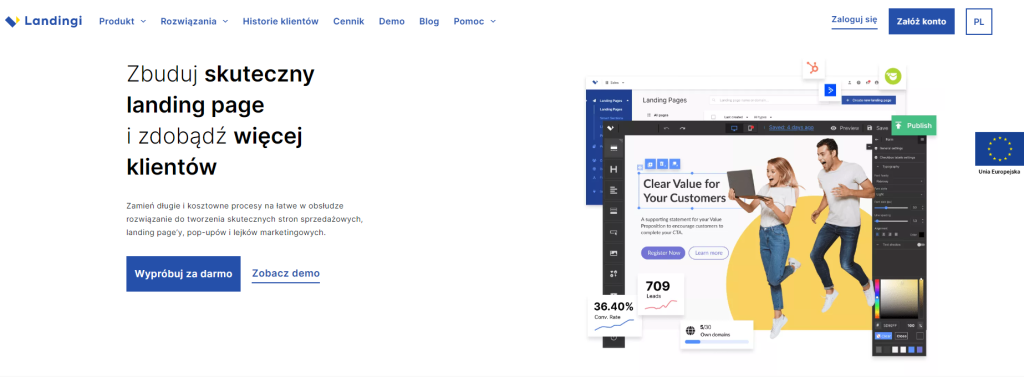Screen dimensions: 1024x377
Task: Open the Sales account dropdown in dashboard
Action: click(615, 82)
